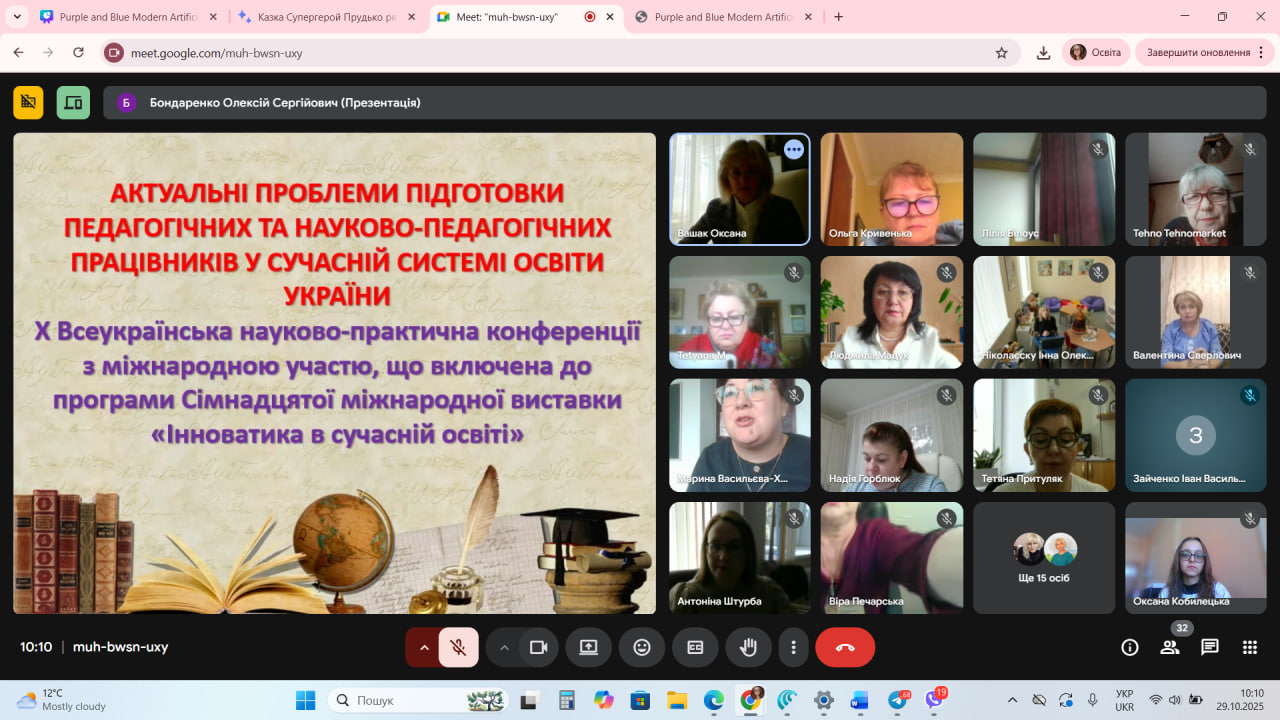
Task: Toggle the camera off
Action: pos(538,647)
